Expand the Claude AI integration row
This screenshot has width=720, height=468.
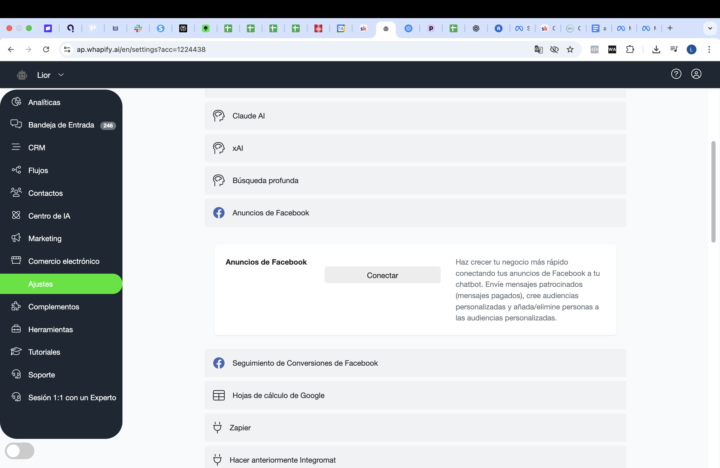415,116
